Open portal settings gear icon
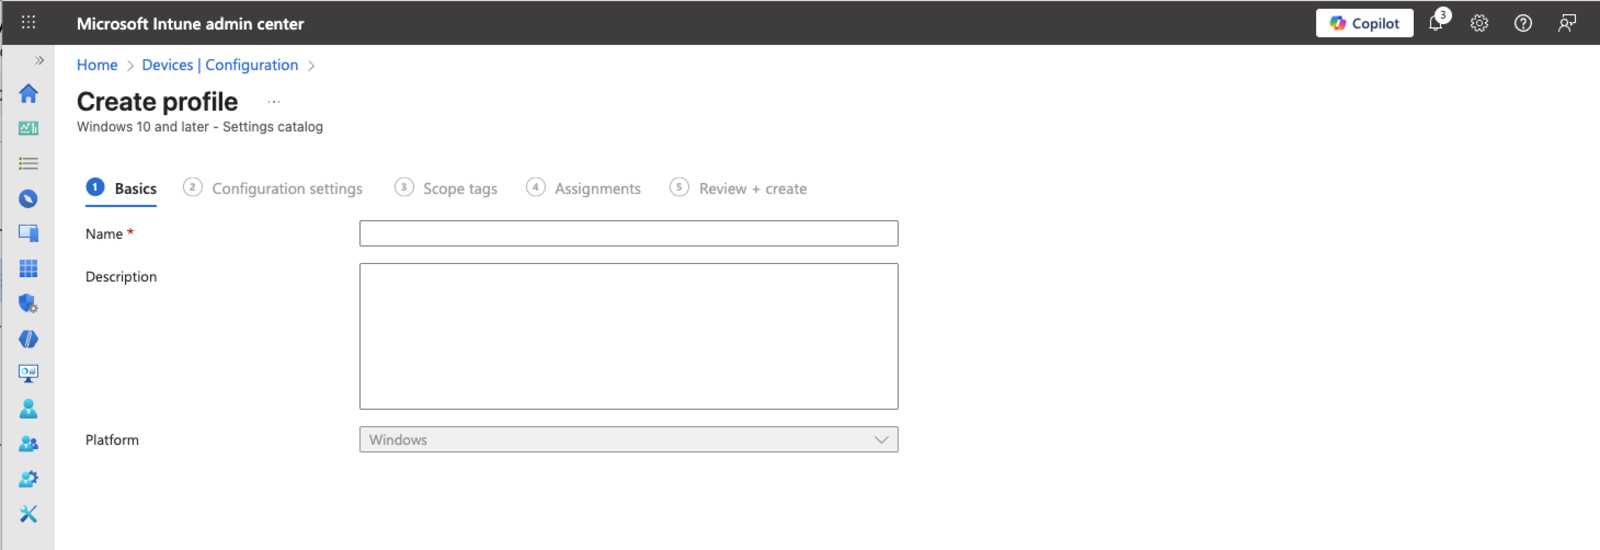Screen dimensions: 1600x550 [x=1479, y=23]
